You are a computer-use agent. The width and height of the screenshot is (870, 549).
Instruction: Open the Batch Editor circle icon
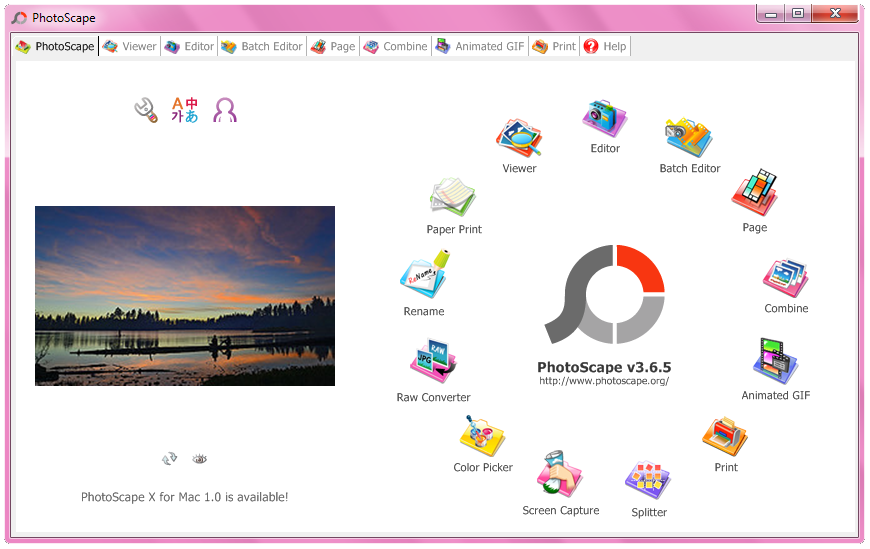click(689, 137)
